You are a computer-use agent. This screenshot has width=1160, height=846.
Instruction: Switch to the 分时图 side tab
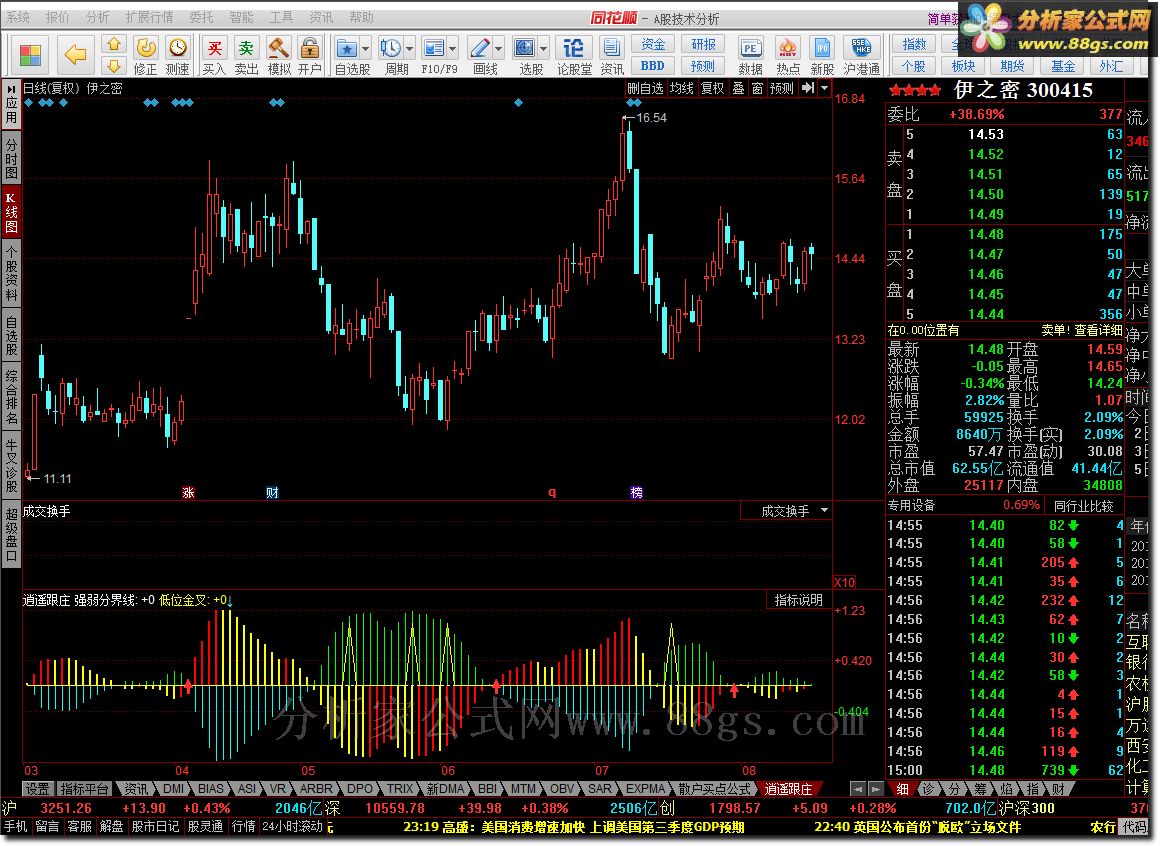click(x=11, y=157)
